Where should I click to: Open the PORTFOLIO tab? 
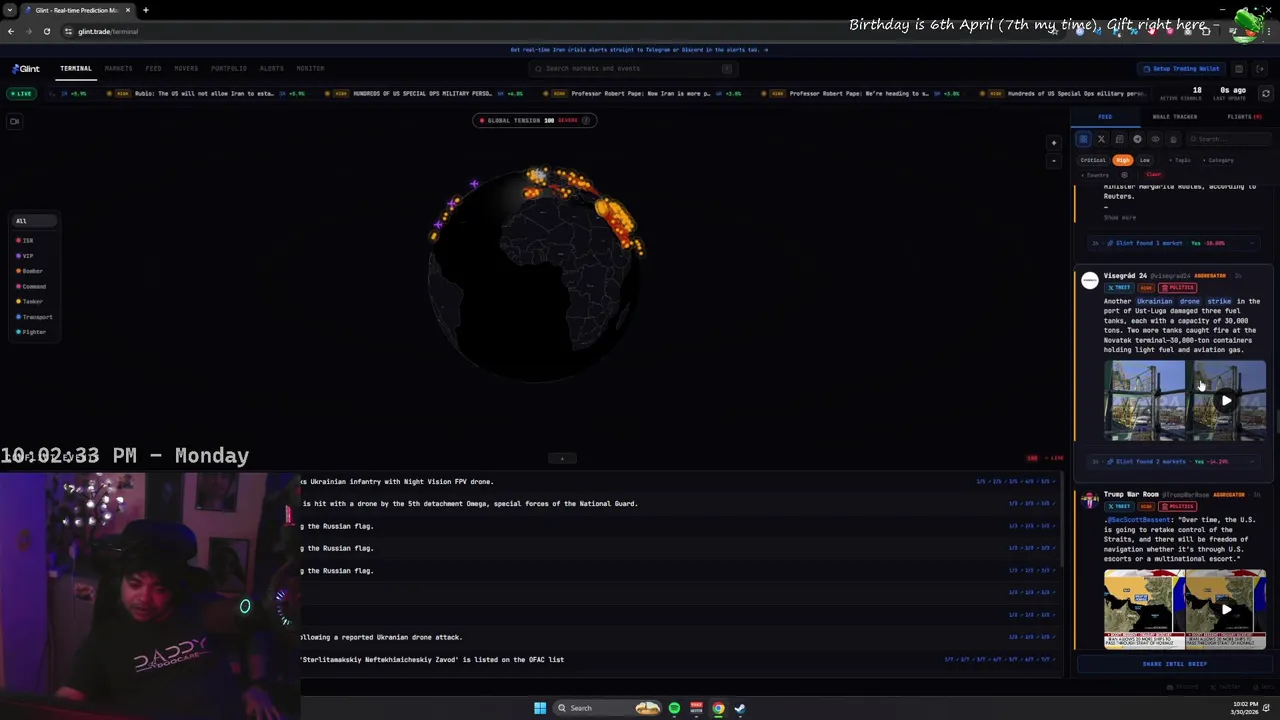pos(229,68)
